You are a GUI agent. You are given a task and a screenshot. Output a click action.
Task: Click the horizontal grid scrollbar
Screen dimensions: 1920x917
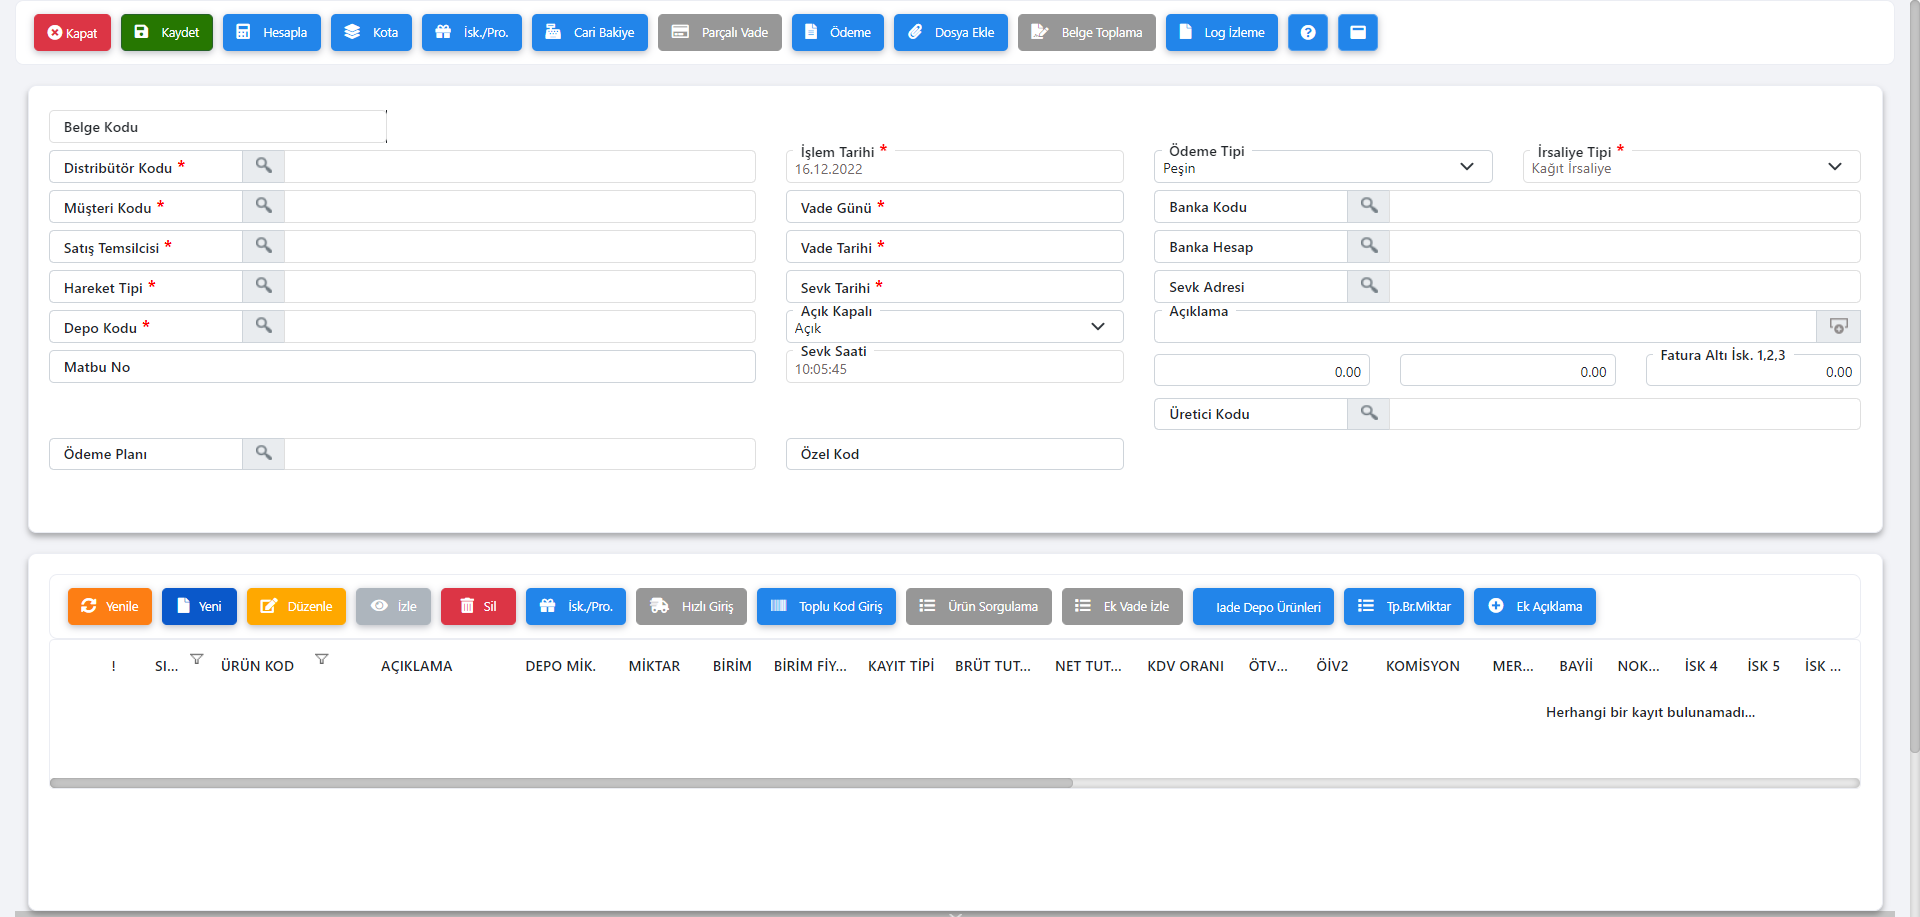coord(561,783)
